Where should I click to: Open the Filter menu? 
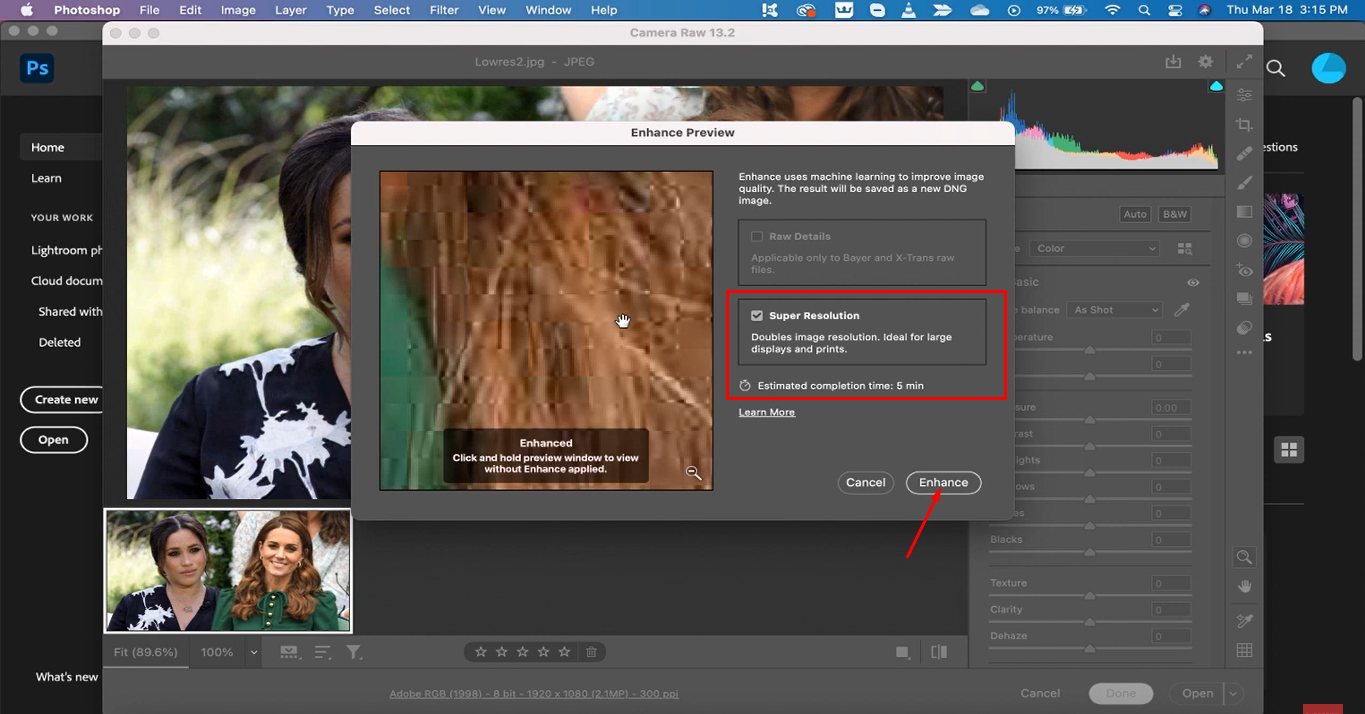pos(443,10)
